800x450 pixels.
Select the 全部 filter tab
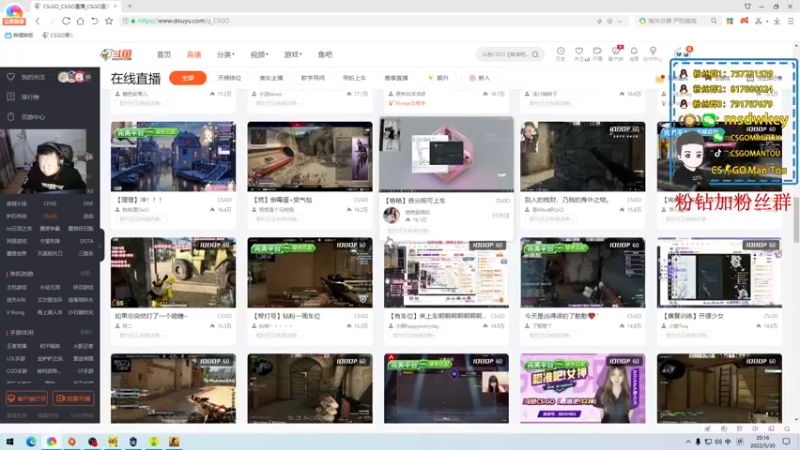(x=188, y=78)
